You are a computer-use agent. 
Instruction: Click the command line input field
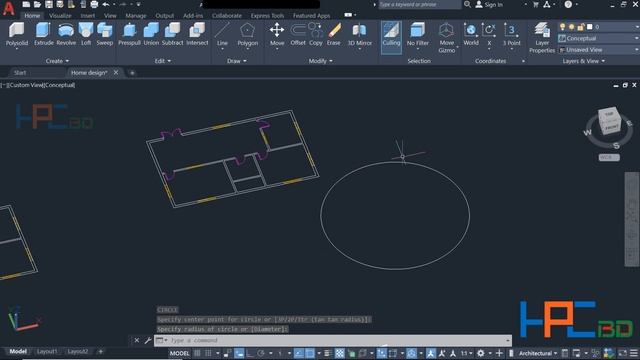pyautogui.click(x=333, y=340)
